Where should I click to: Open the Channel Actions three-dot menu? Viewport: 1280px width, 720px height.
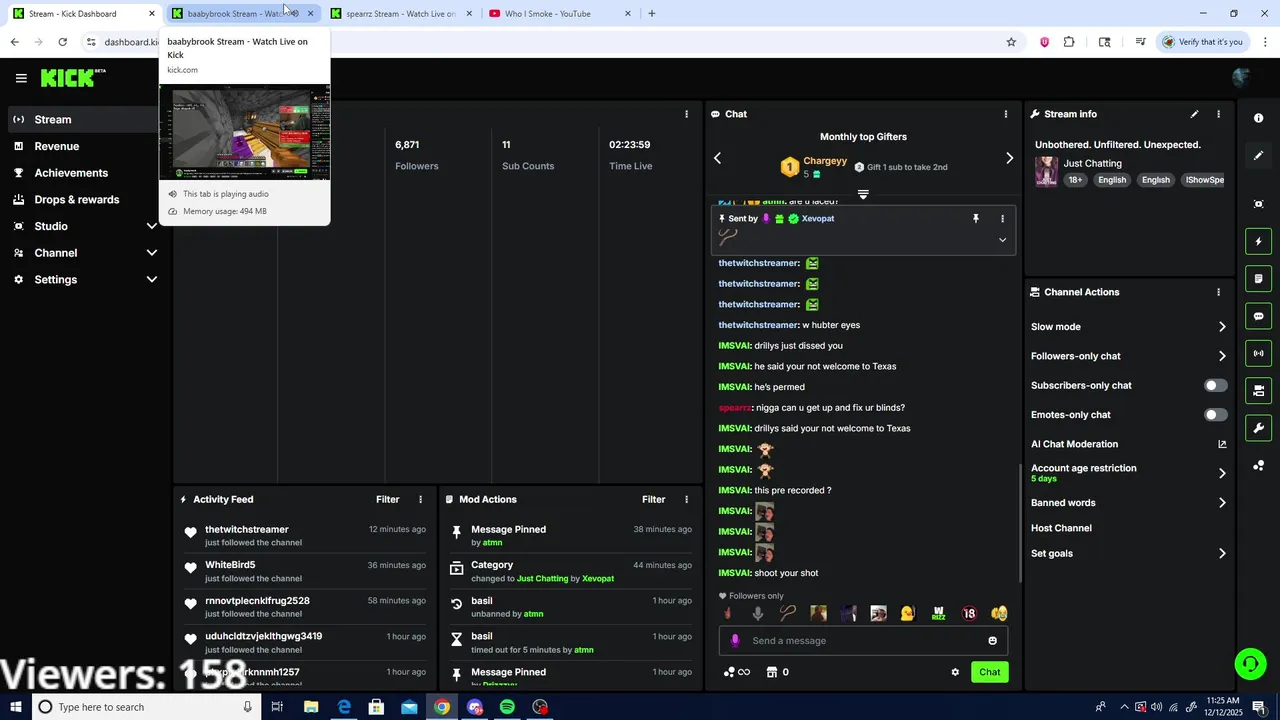click(x=1218, y=292)
